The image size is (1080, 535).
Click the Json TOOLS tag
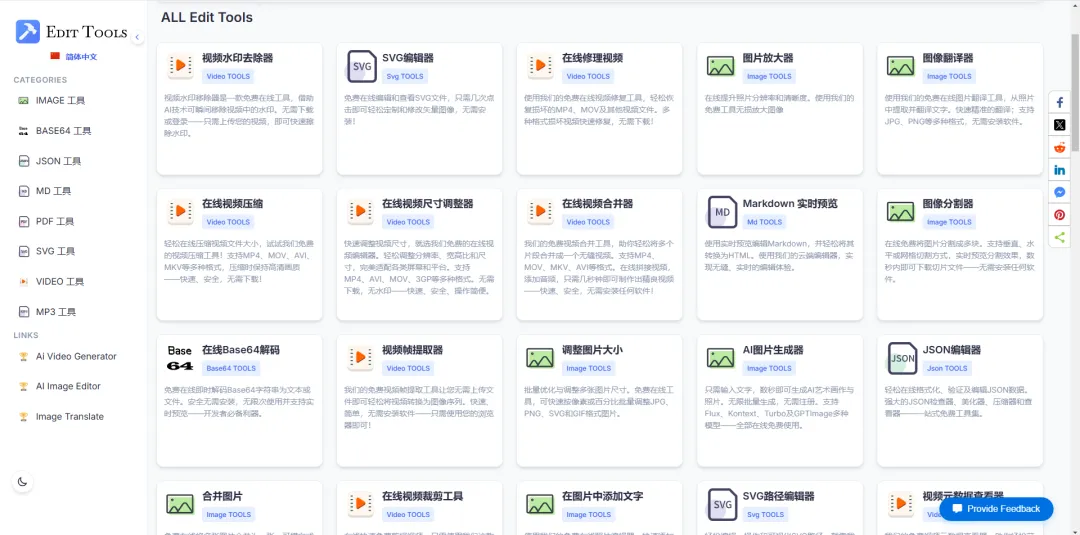[x=947, y=368]
